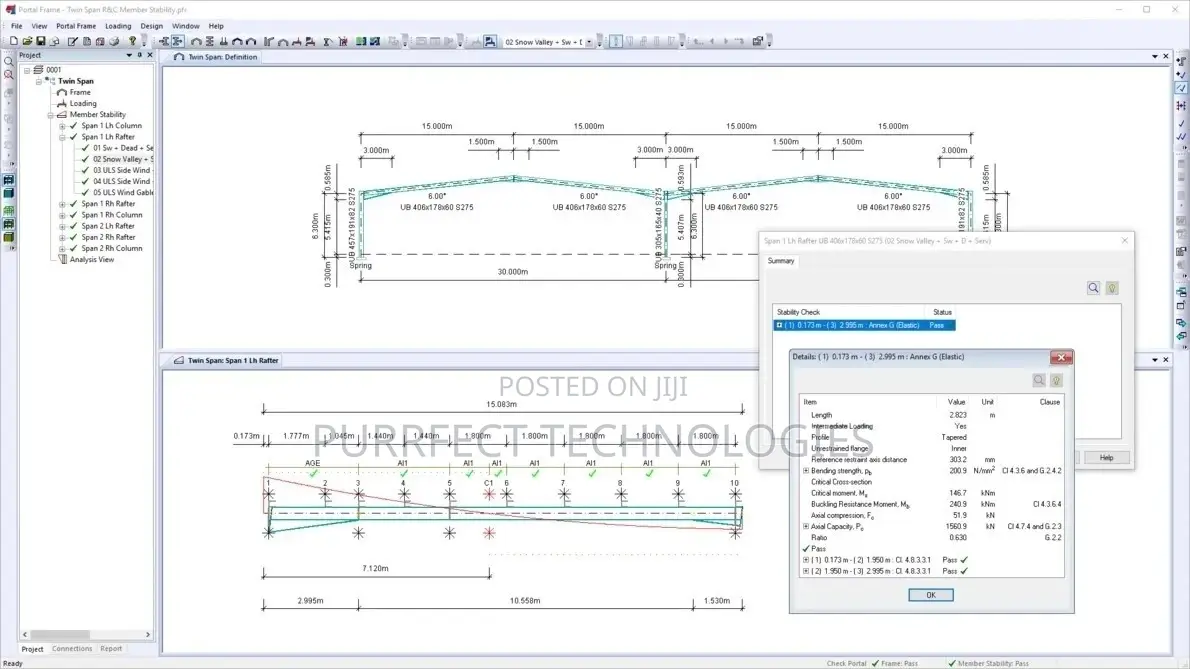
Task: Expand the Span 1 Lh Column node
Action: pyautogui.click(x=62, y=126)
